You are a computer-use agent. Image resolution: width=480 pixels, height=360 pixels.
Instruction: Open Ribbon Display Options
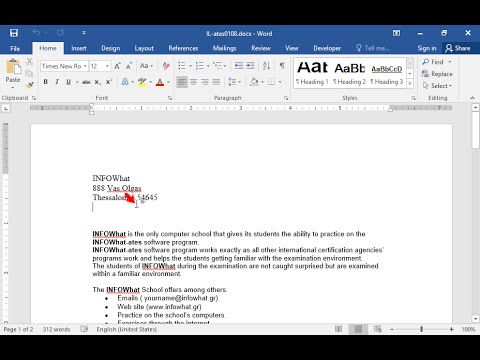click(x=396, y=33)
